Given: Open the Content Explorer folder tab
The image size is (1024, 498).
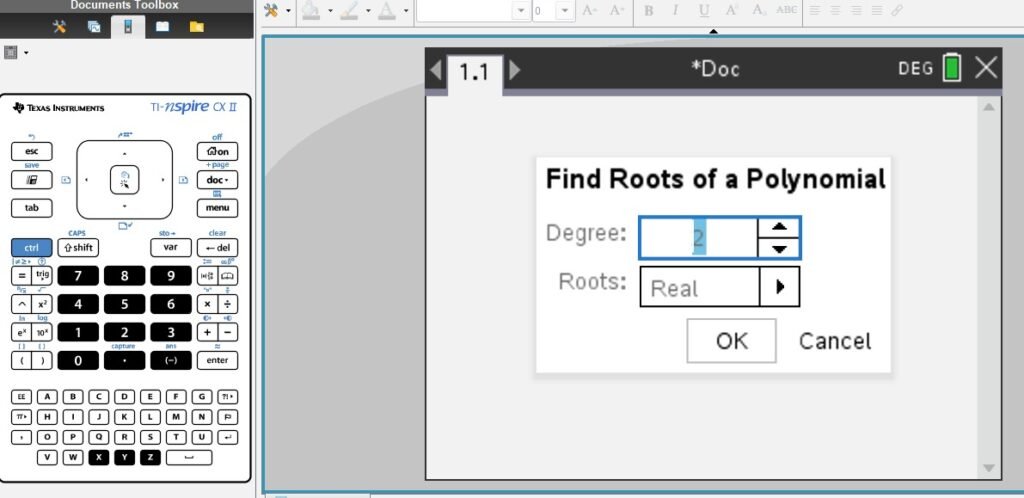Looking at the screenshot, I should (197, 27).
